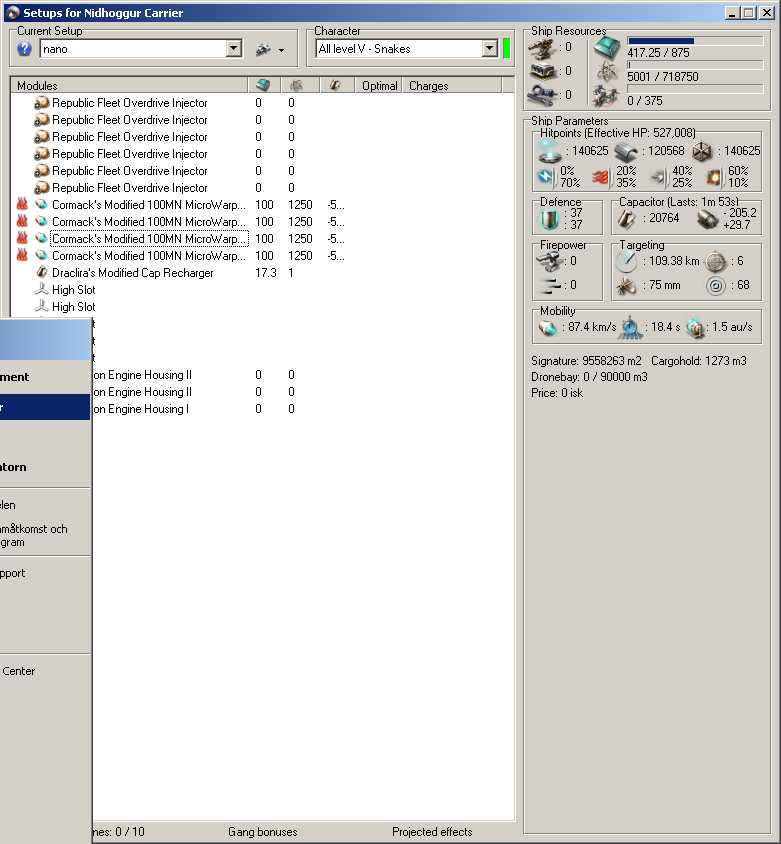Click the Signature: 9558263 m2 value

tap(586, 361)
